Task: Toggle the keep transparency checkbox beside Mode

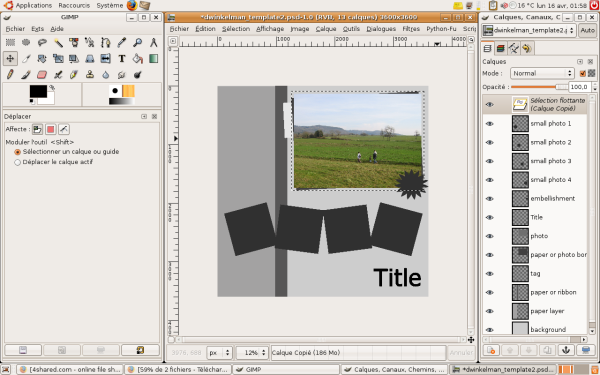Action: tap(583, 73)
